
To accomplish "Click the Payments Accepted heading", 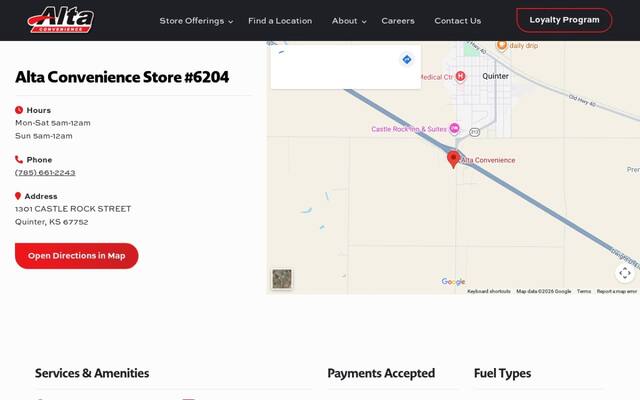I will (381, 373).
